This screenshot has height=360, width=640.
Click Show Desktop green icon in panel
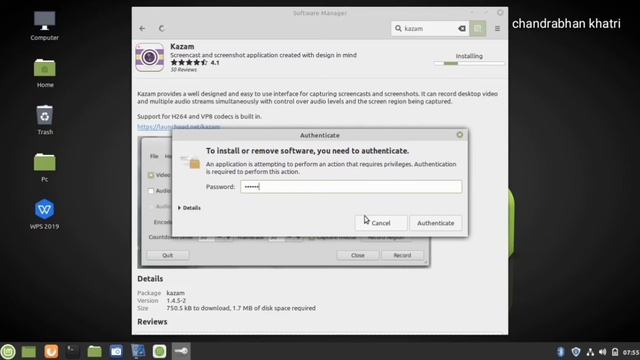click(29, 351)
